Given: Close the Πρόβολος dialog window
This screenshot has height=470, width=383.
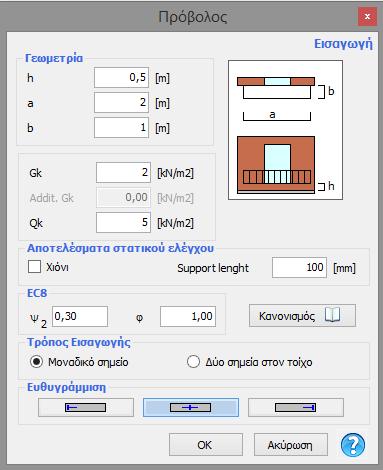Looking at the screenshot, I should [x=367, y=17].
